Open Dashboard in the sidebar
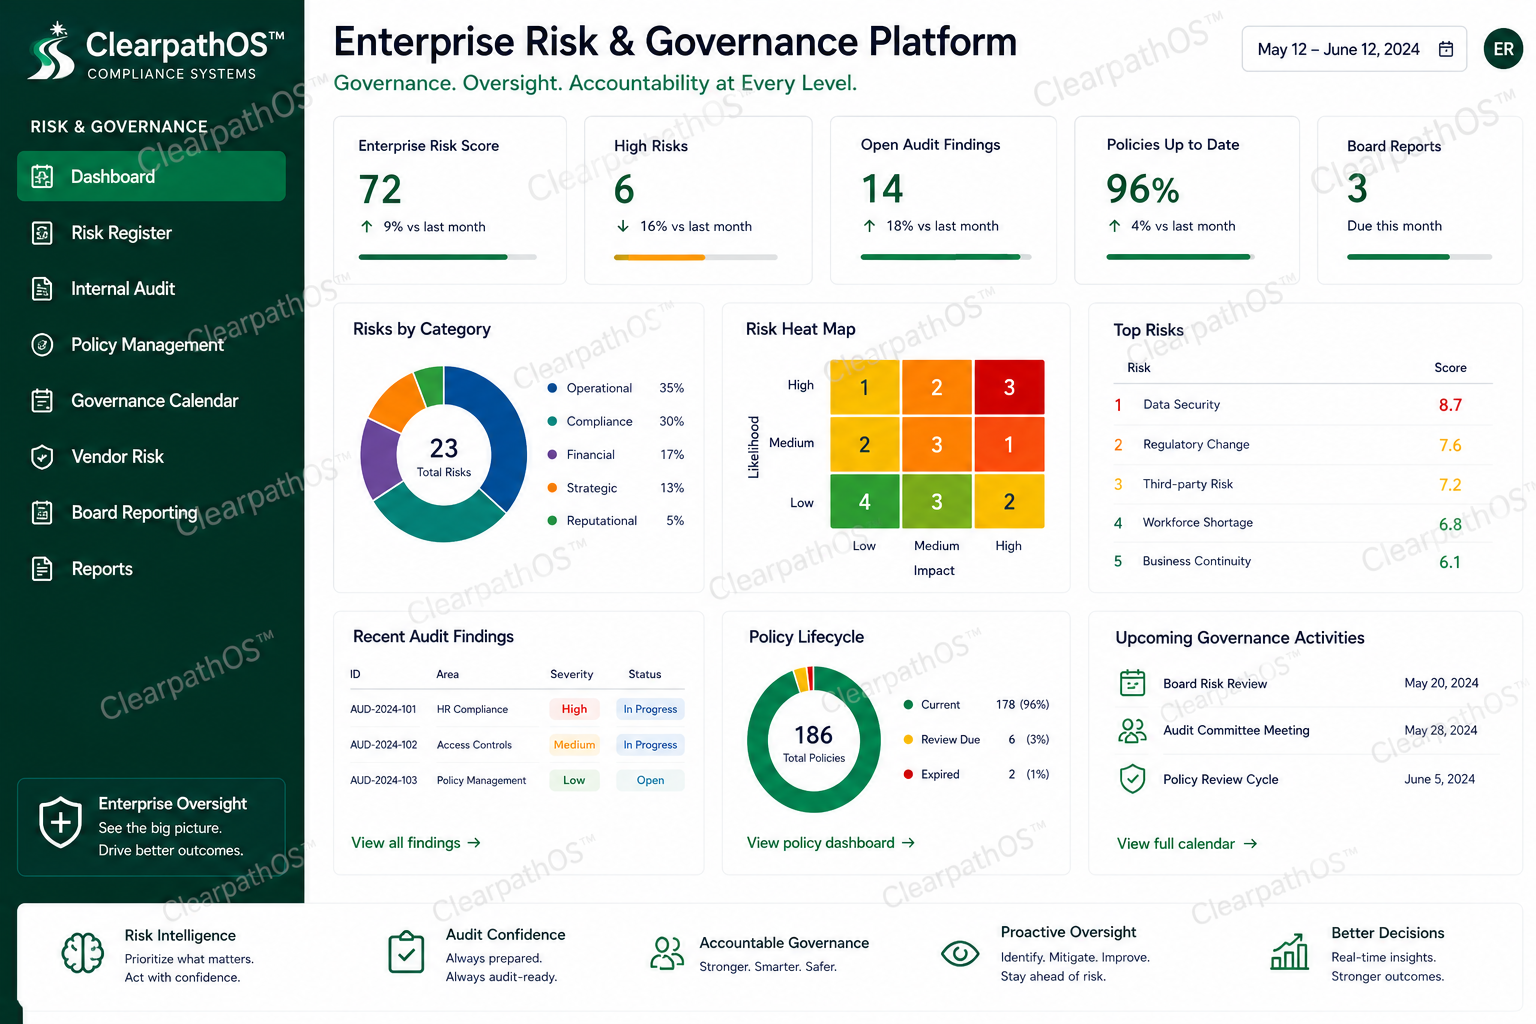Viewport: 1536px width, 1024px height. pos(151,176)
